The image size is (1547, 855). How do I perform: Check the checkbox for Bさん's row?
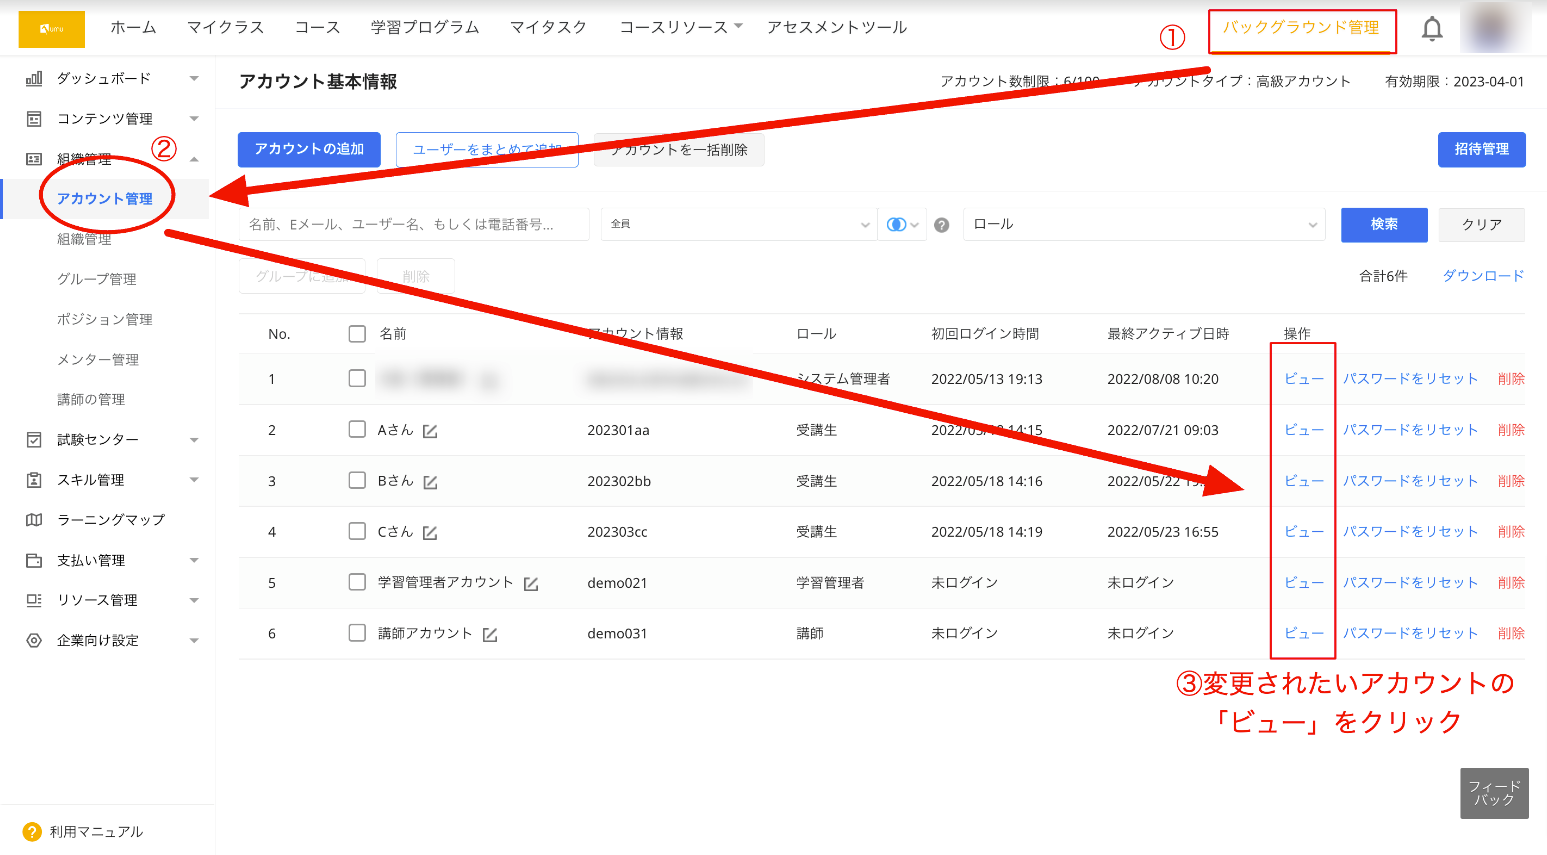tap(357, 480)
